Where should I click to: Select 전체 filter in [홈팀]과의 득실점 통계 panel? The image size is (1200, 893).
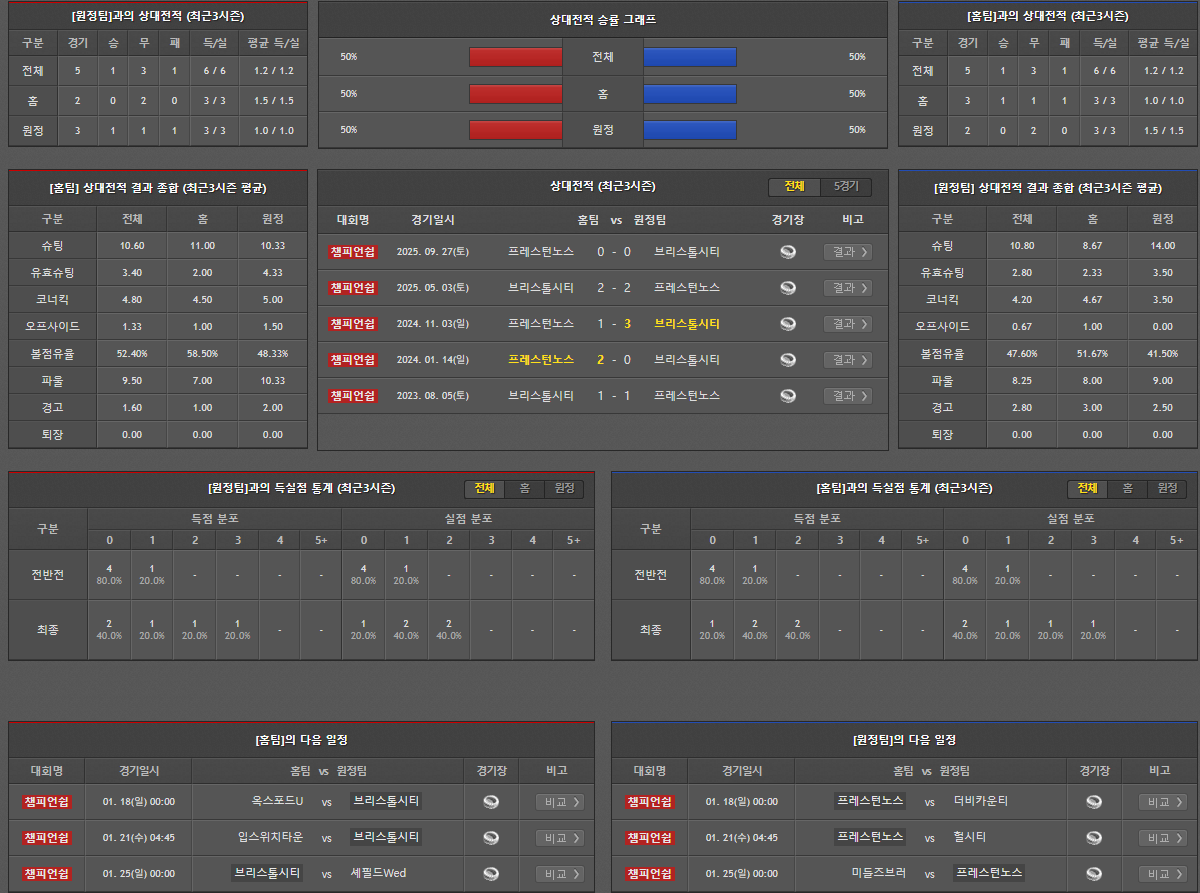[1087, 488]
